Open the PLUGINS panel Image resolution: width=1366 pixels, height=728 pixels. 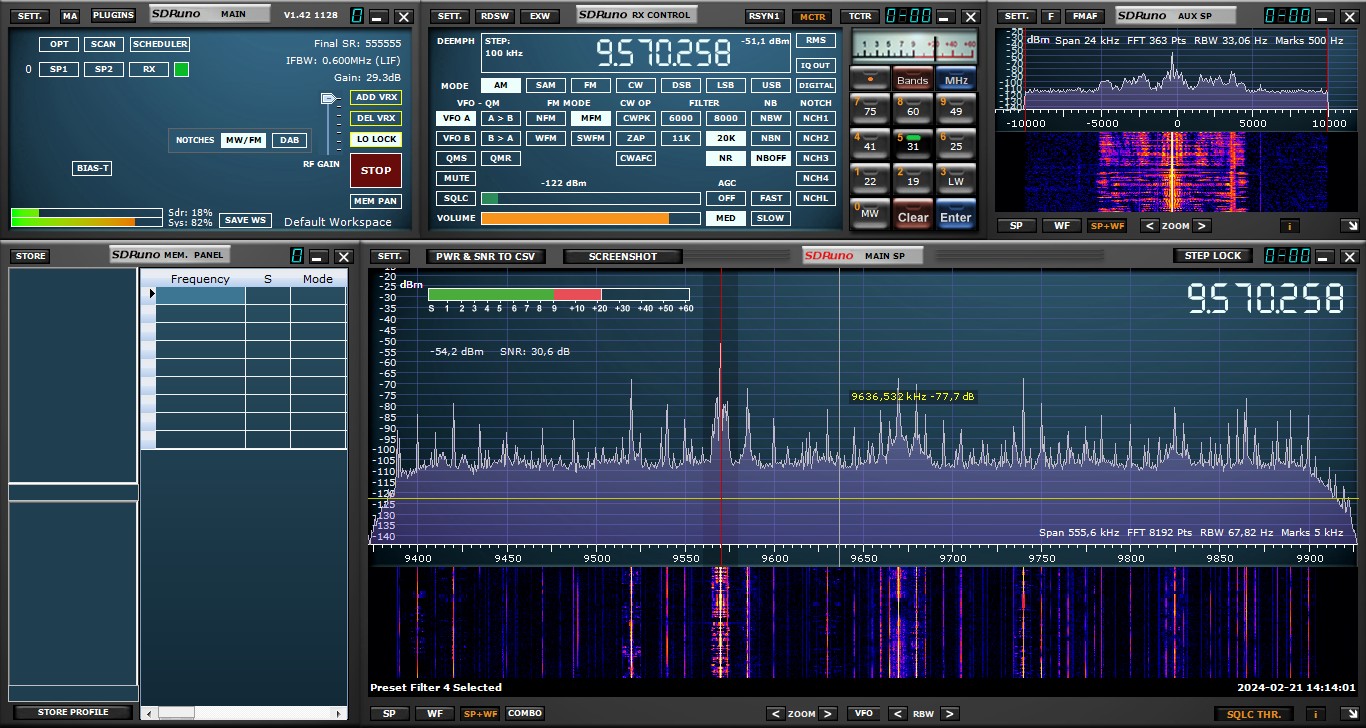pyautogui.click(x=113, y=16)
